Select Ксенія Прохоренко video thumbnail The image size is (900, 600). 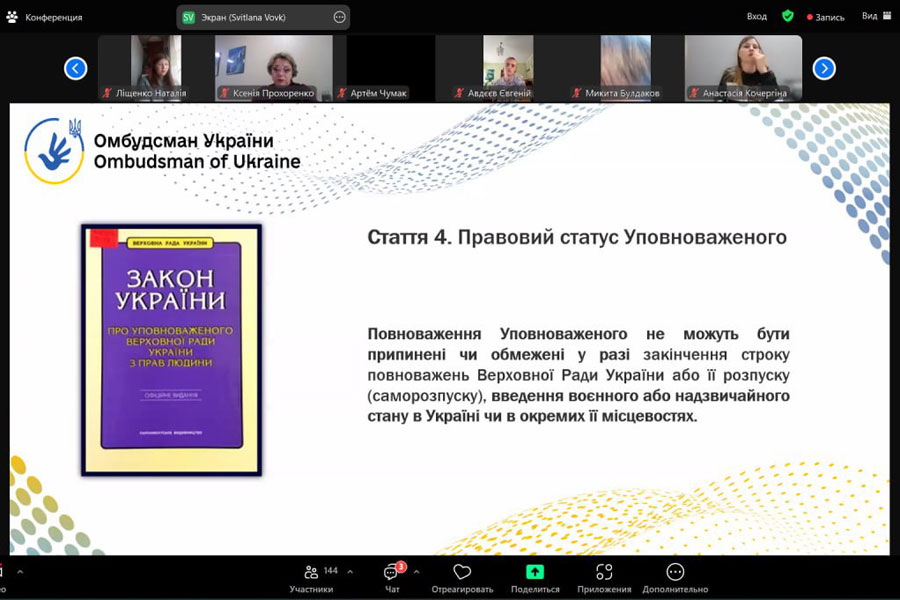pos(274,68)
